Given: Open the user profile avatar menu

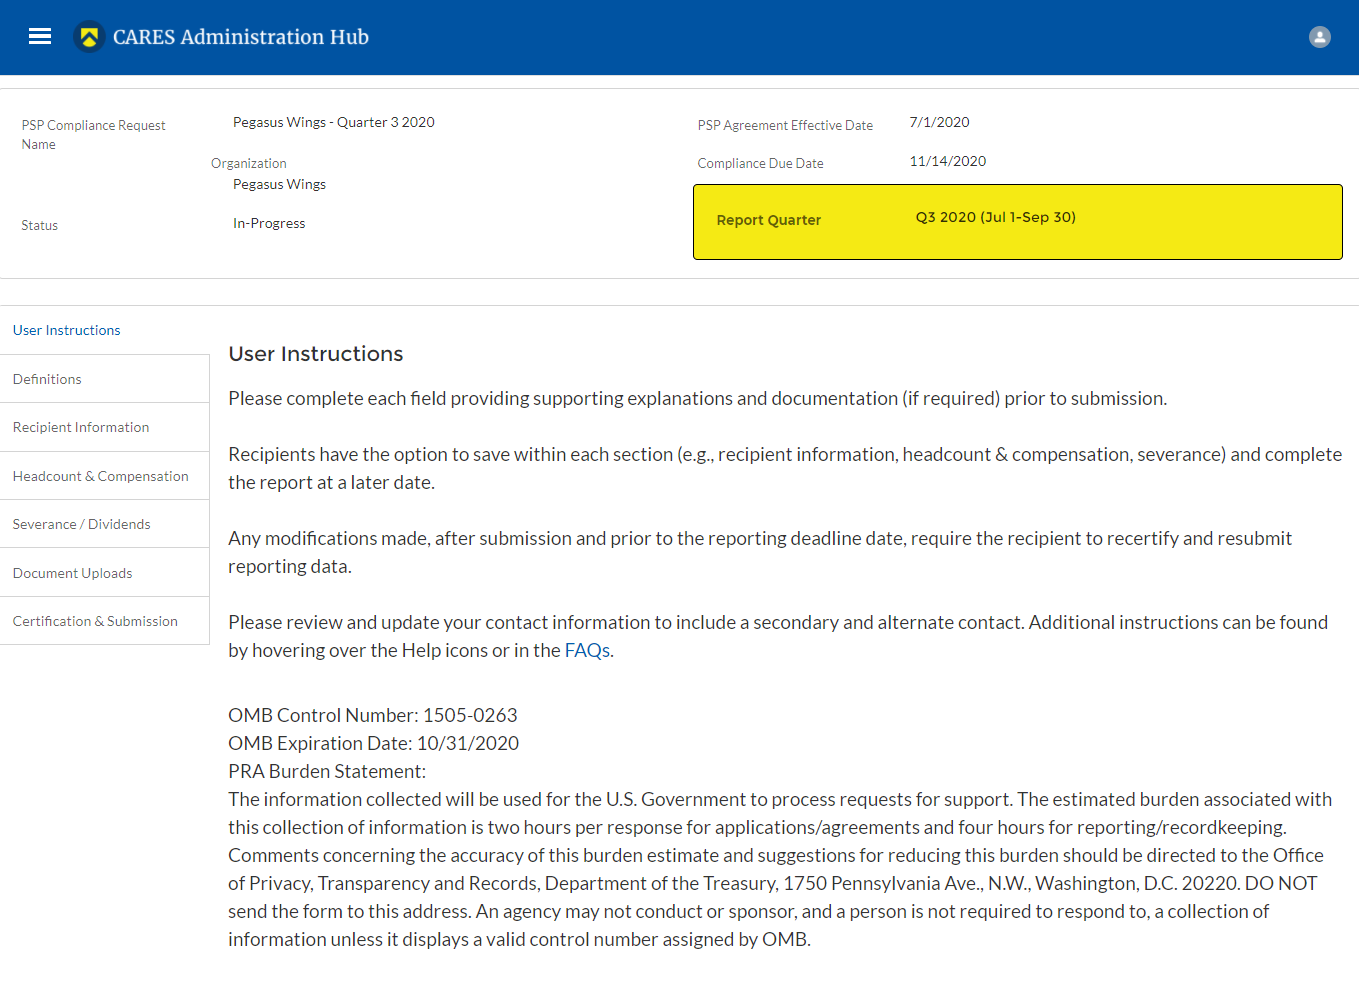Looking at the screenshot, I should [x=1319, y=37].
